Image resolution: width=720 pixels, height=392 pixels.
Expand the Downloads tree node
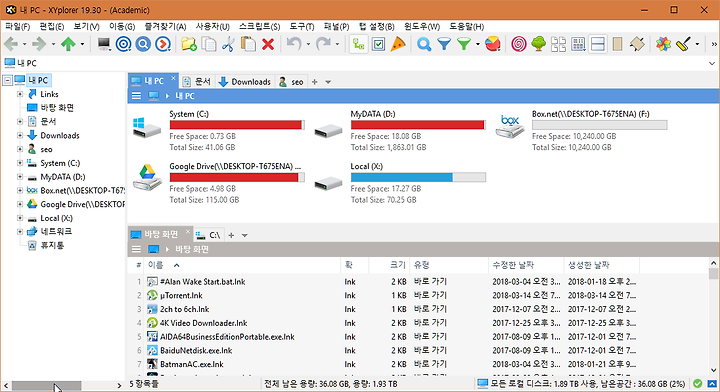(20, 135)
